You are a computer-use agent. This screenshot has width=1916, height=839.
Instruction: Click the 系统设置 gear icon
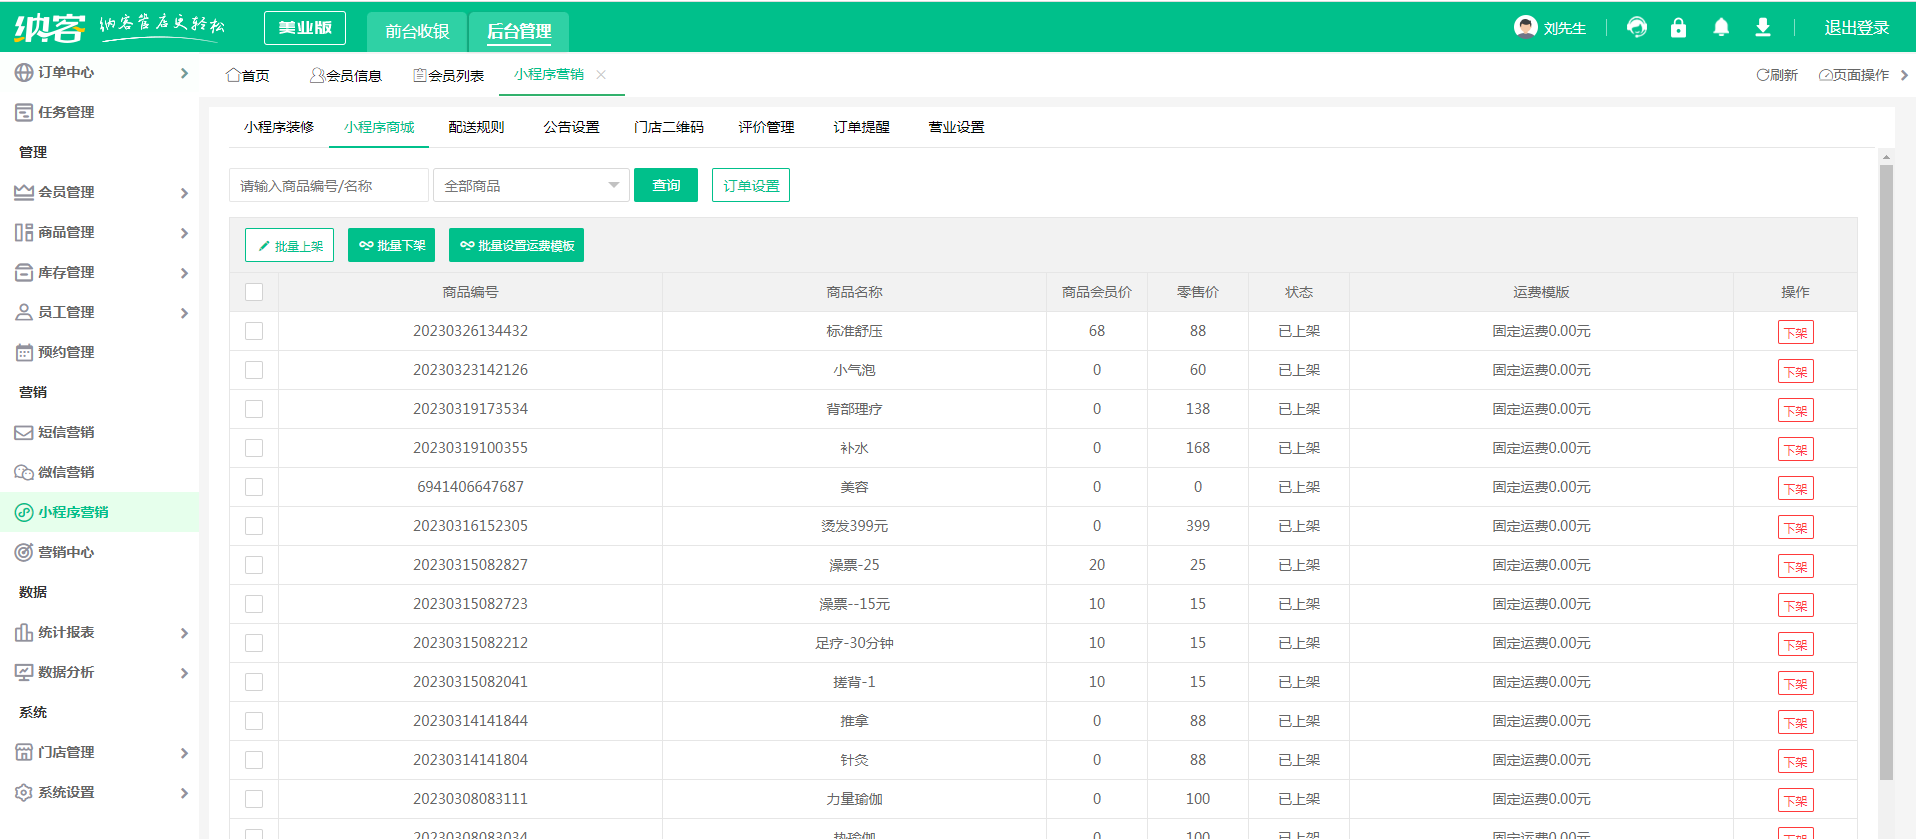coord(24,792)
